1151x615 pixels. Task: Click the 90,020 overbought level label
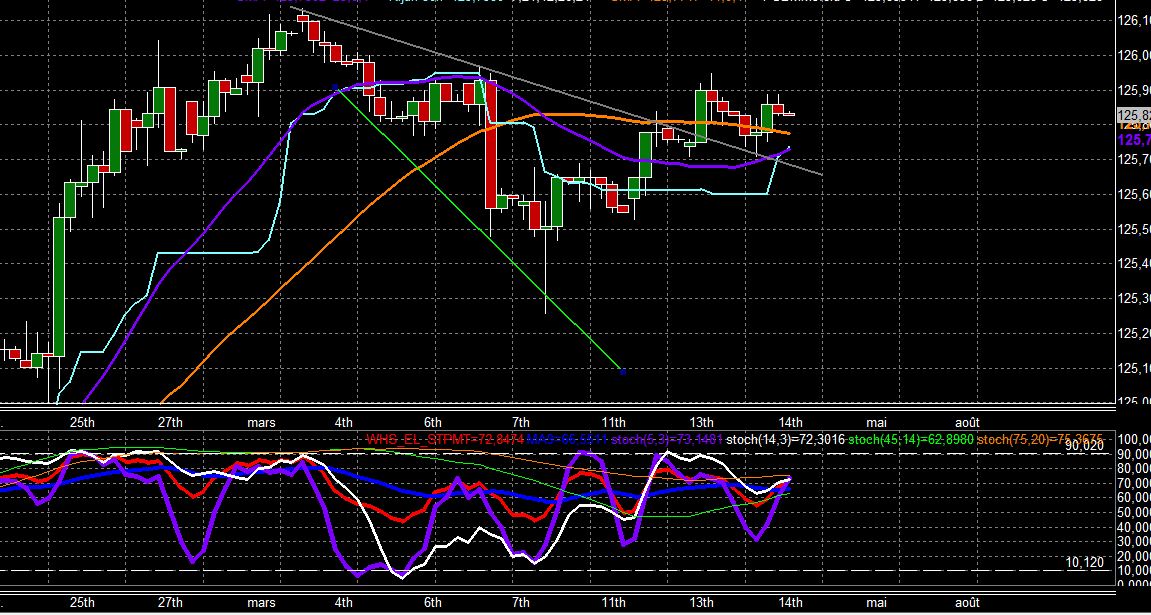click(1086, 445)
